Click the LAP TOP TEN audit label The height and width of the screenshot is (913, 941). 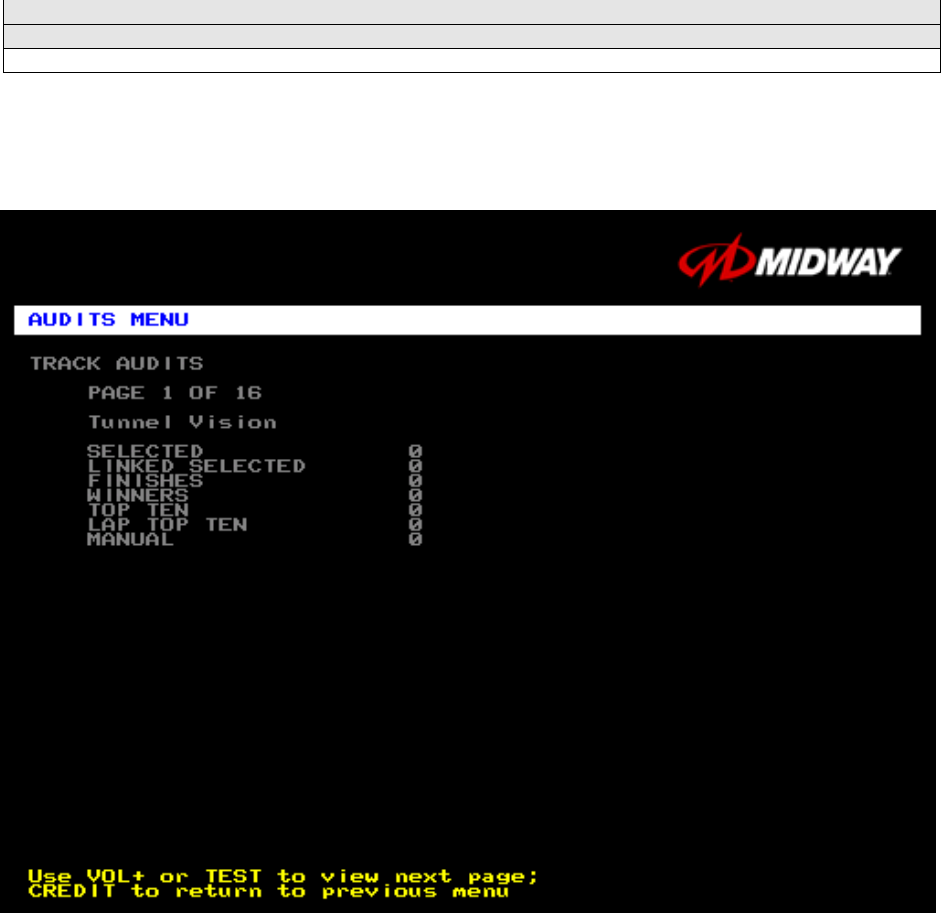pos(167,525)
